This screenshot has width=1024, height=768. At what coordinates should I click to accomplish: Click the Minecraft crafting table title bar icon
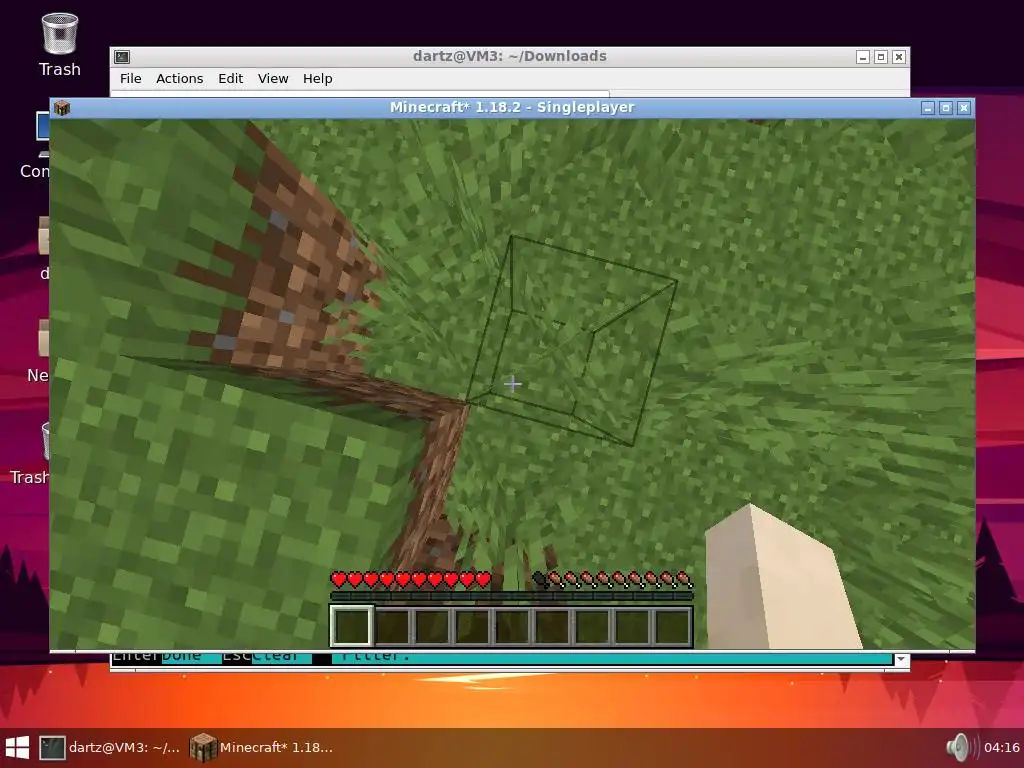pos(62,108)
